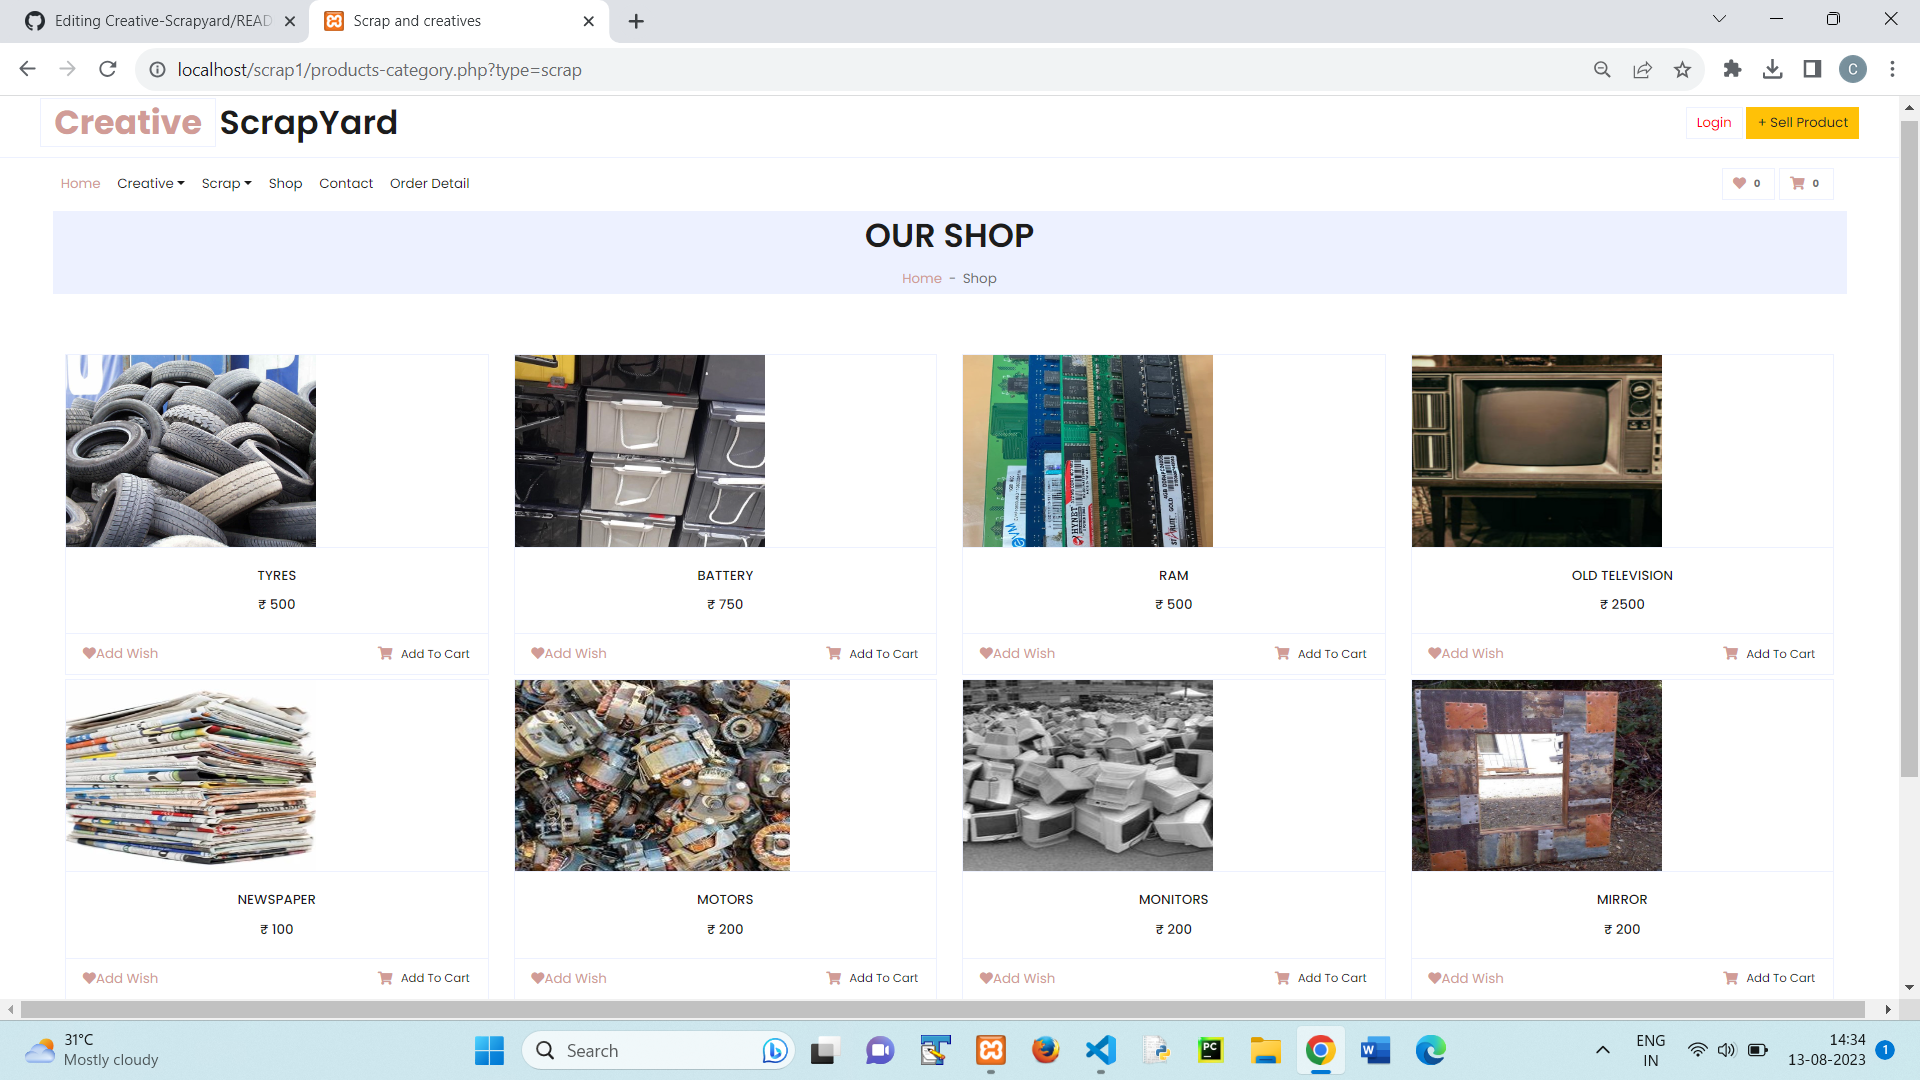Open browser downloads via the download icon
This screenshot has height=1080, width=1920.
[x=1774, y=69]
